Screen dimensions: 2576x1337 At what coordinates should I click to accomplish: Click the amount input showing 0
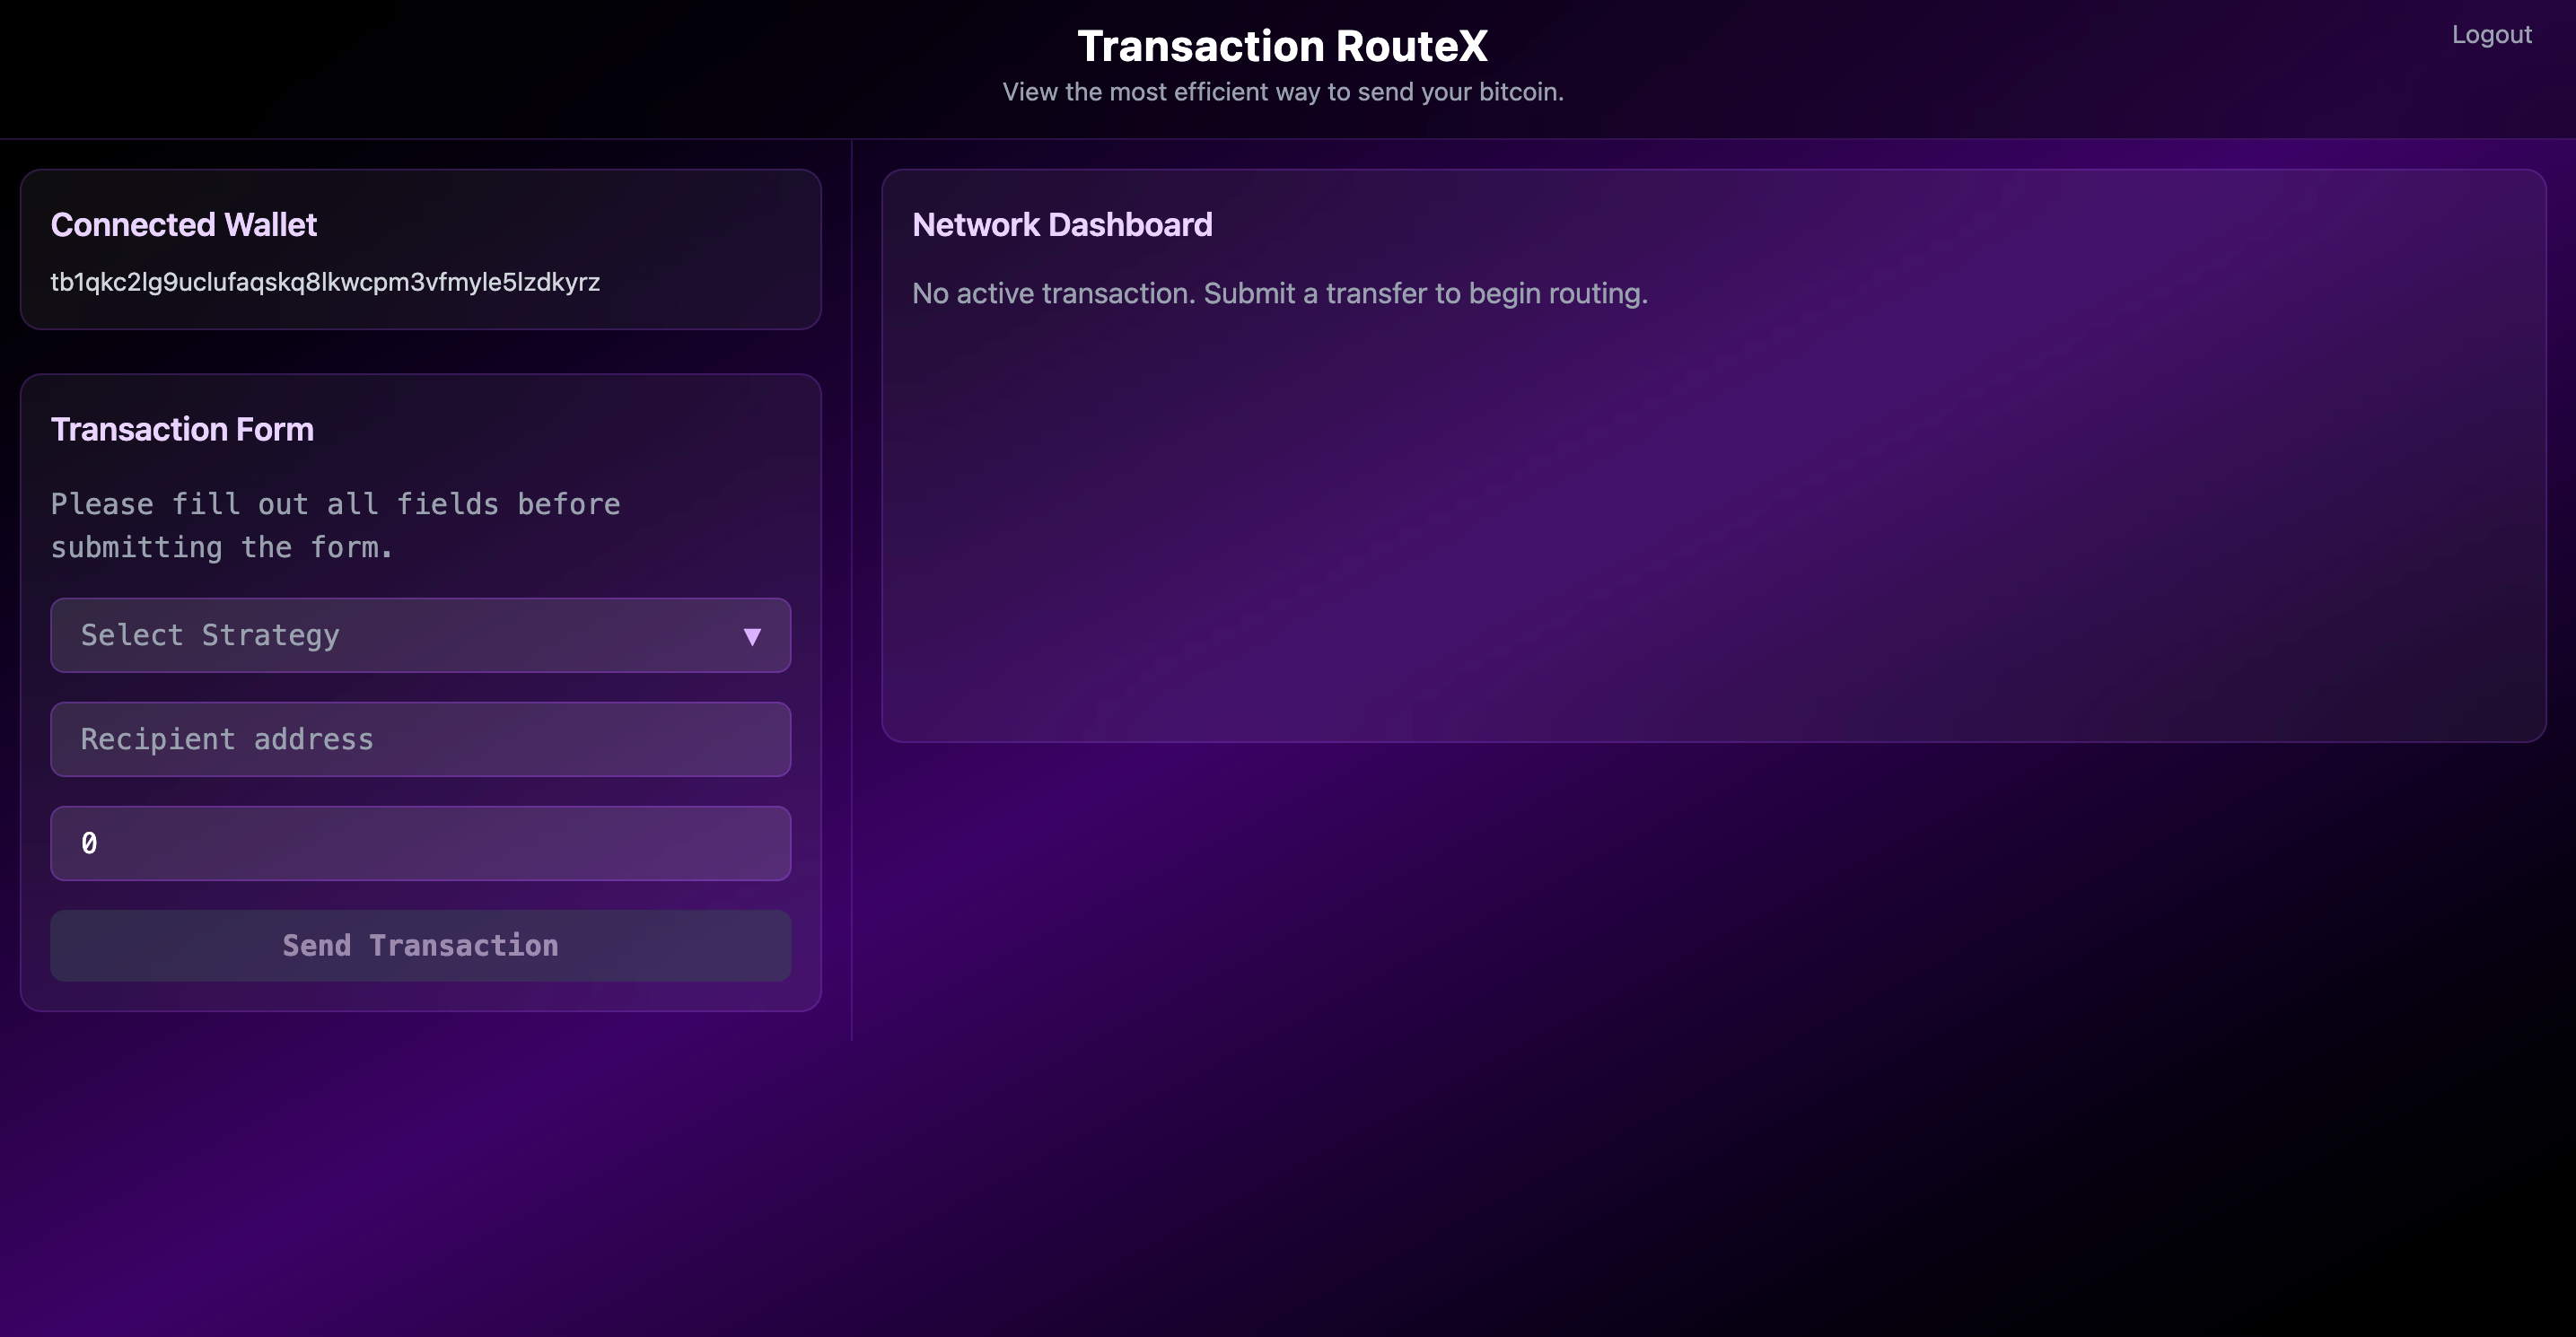pos(420,844)
